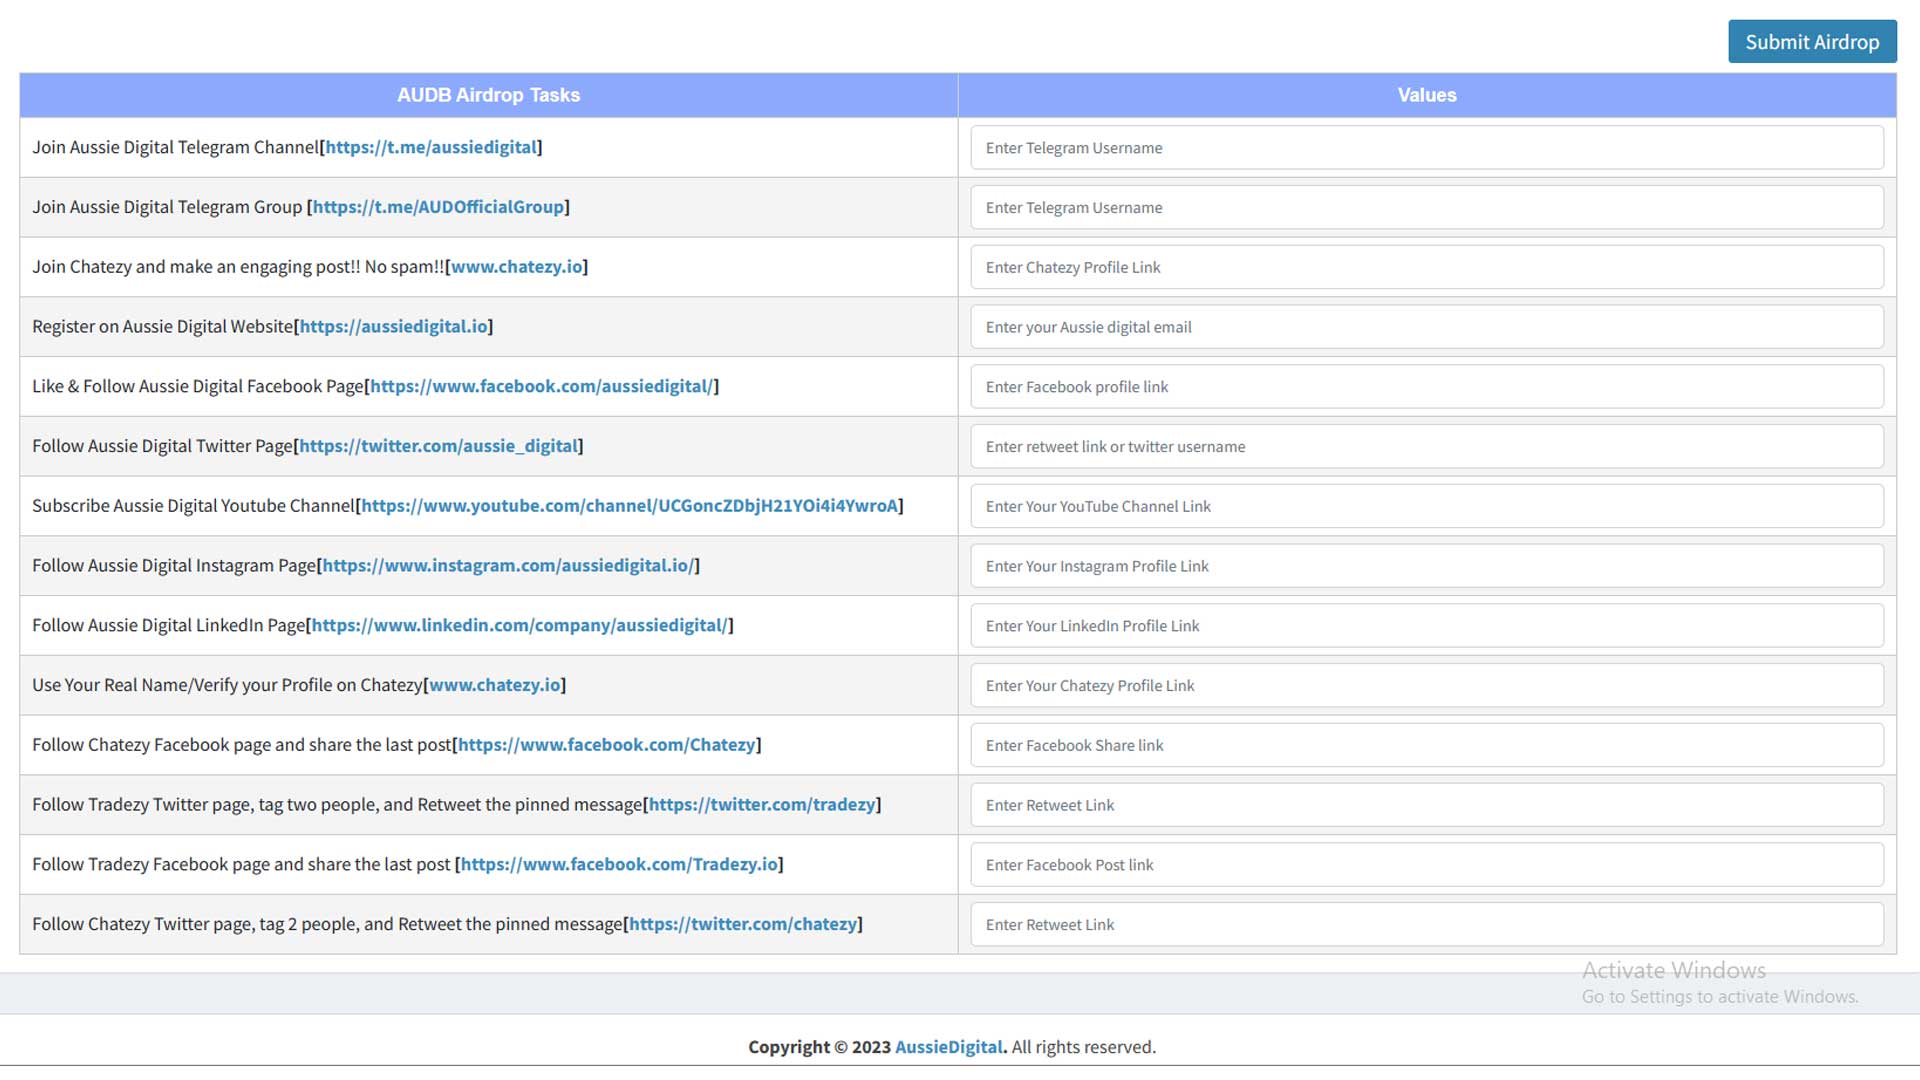Click text 'Follow Aussie Digital Instagram Page'

174,566
